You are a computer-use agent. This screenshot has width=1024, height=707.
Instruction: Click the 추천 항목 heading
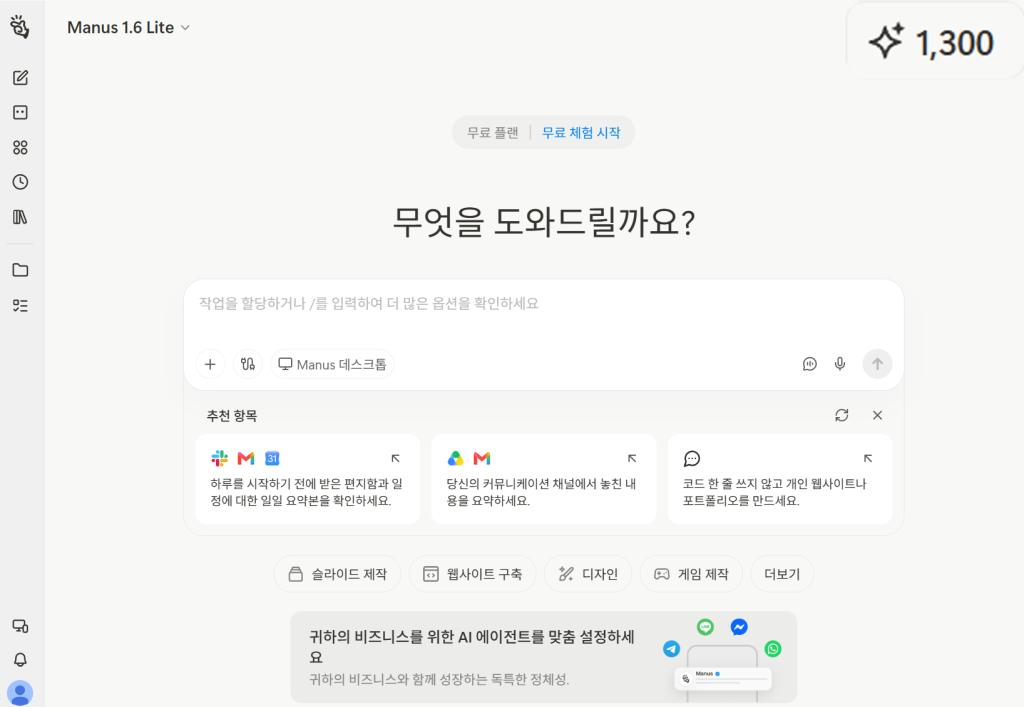[x=232, y=416]
